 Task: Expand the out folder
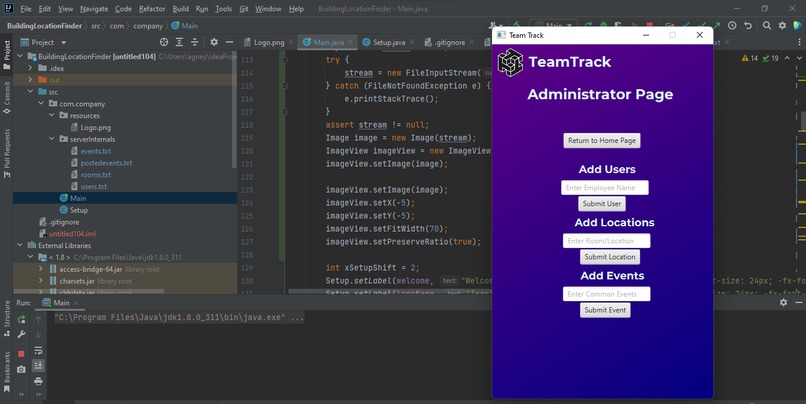(x=30, y=80)
